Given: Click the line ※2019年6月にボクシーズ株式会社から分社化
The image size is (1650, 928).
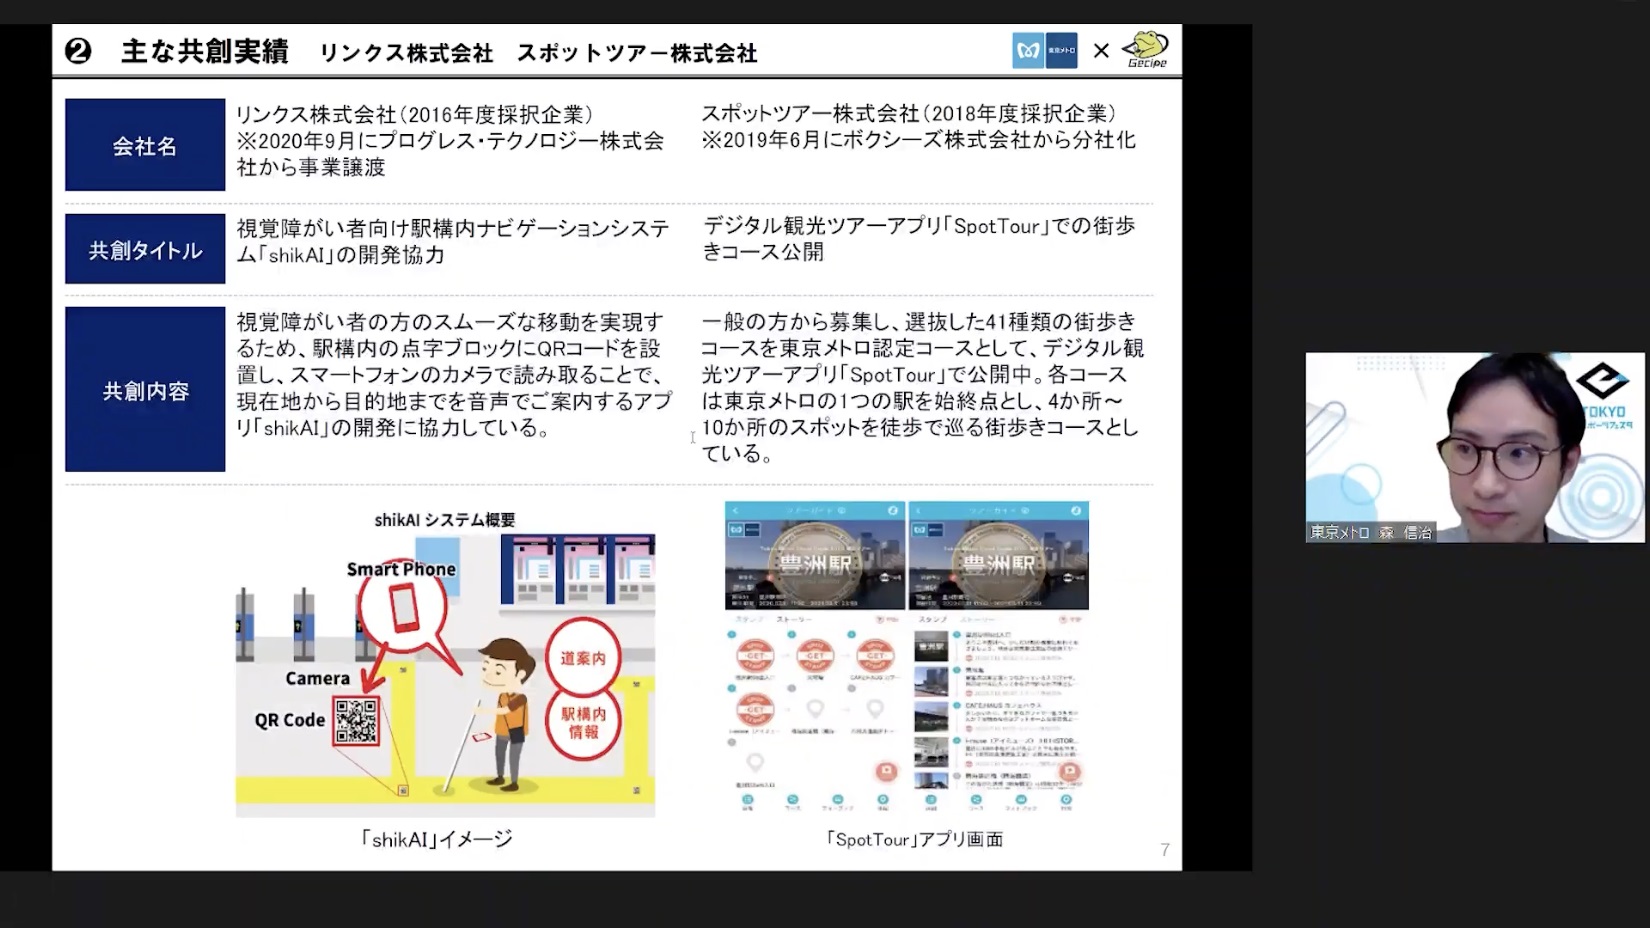Looking at the screenshot, I should tap(919, 140).
